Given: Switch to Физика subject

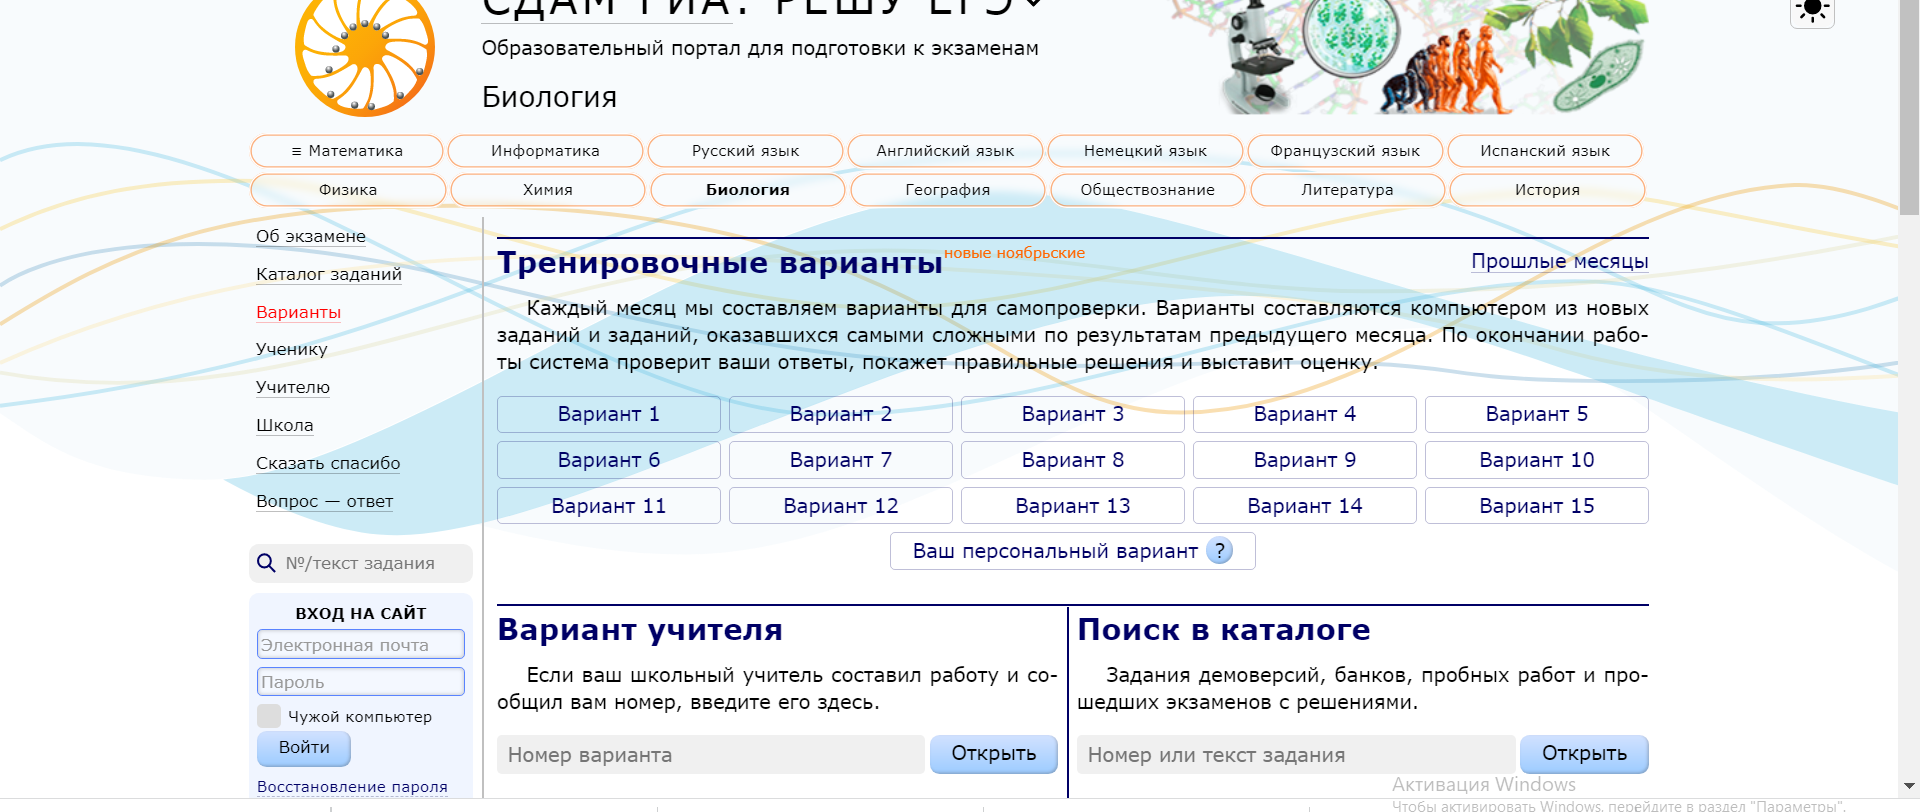Looking at the screenshot, I should (x=348, y=190).
